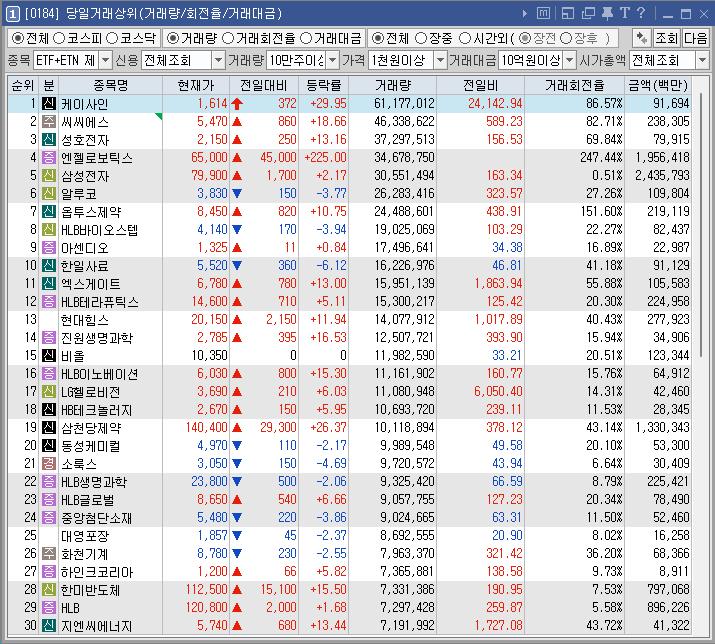Click the 다음 next button
Image resolution: width=715 pixels, height=644 pixels.
tap(695, 38)
